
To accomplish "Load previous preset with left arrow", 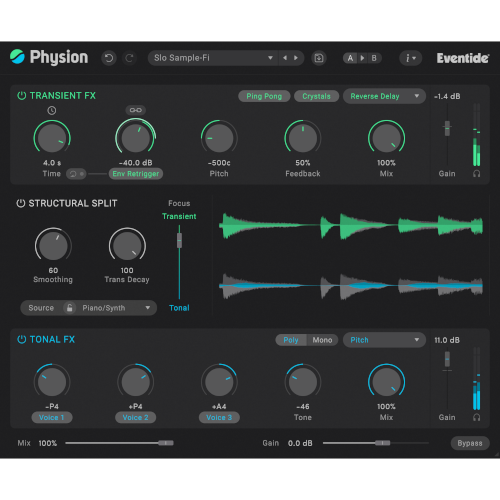I will pyautogui.click(x=285, y=58).
